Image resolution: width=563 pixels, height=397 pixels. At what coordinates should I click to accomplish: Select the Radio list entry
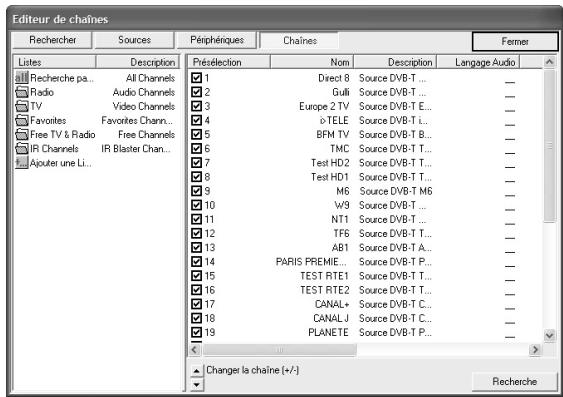pyautogui.click(x=42, y=92)
